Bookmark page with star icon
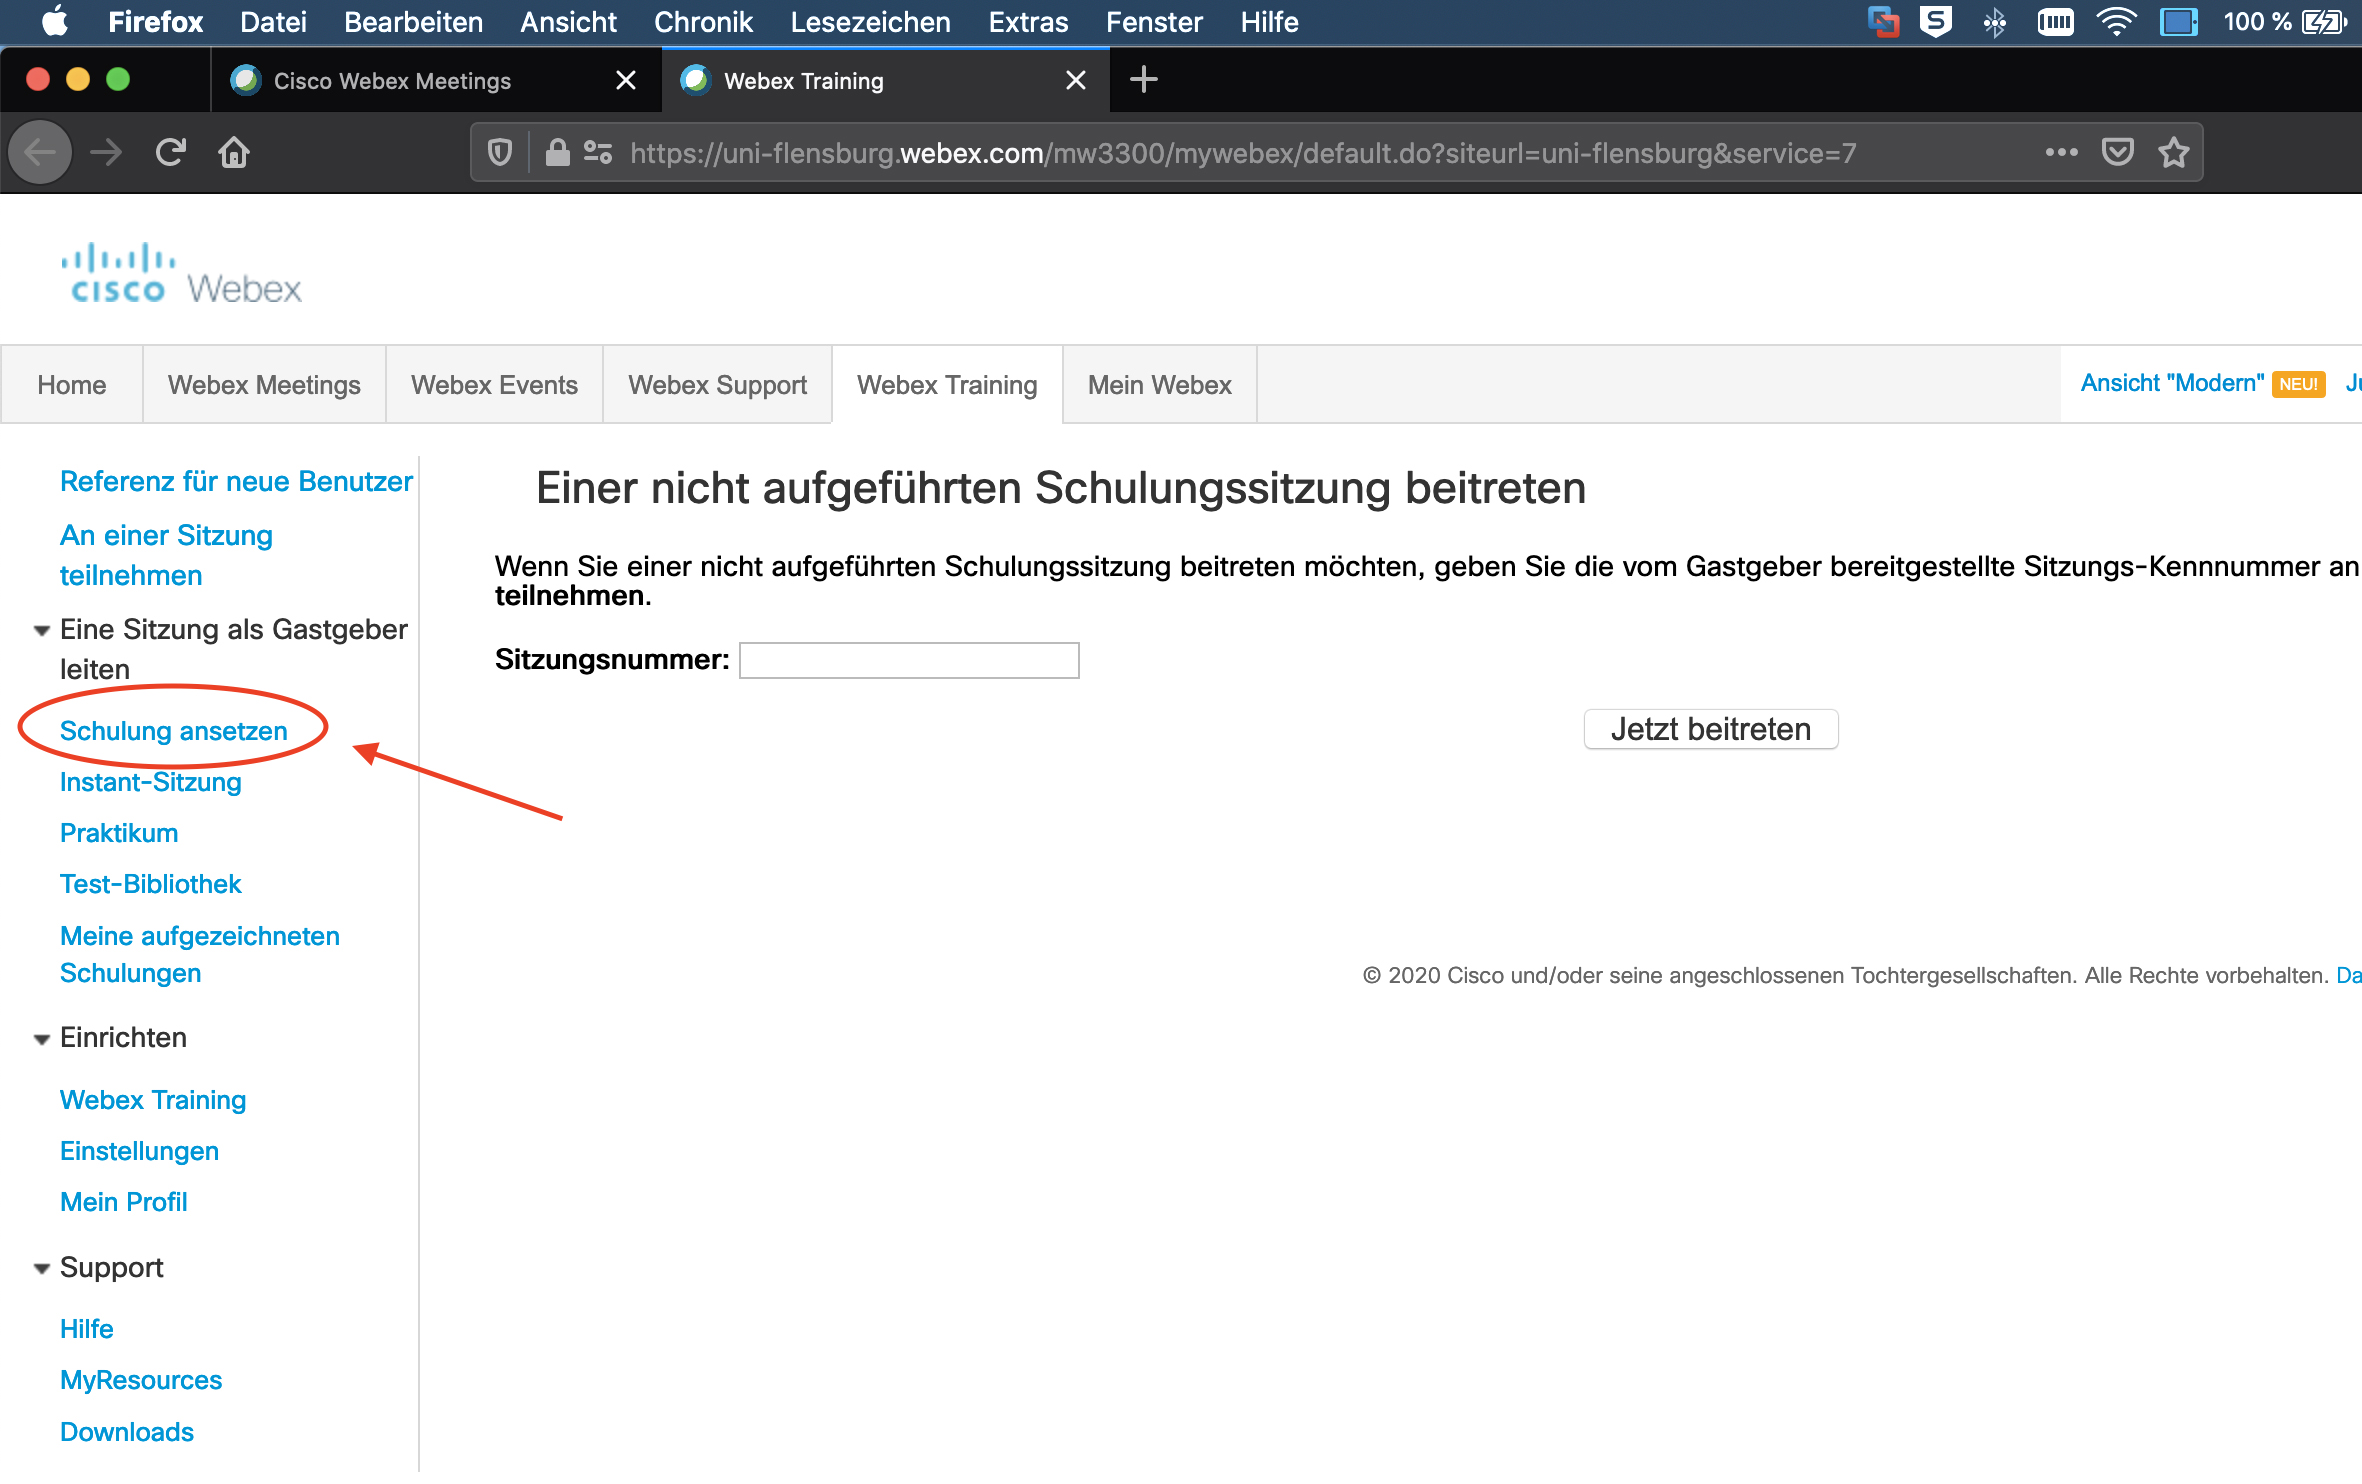 [x=2173, y=152]
